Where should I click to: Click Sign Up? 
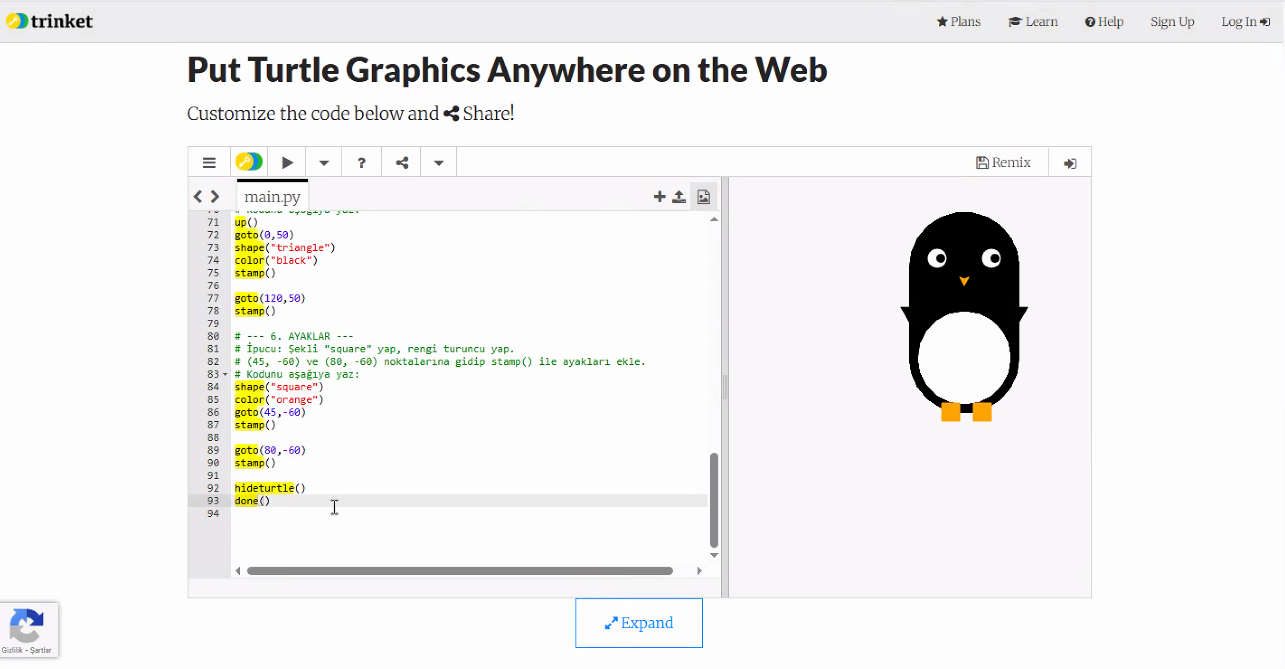(1172, 21)
